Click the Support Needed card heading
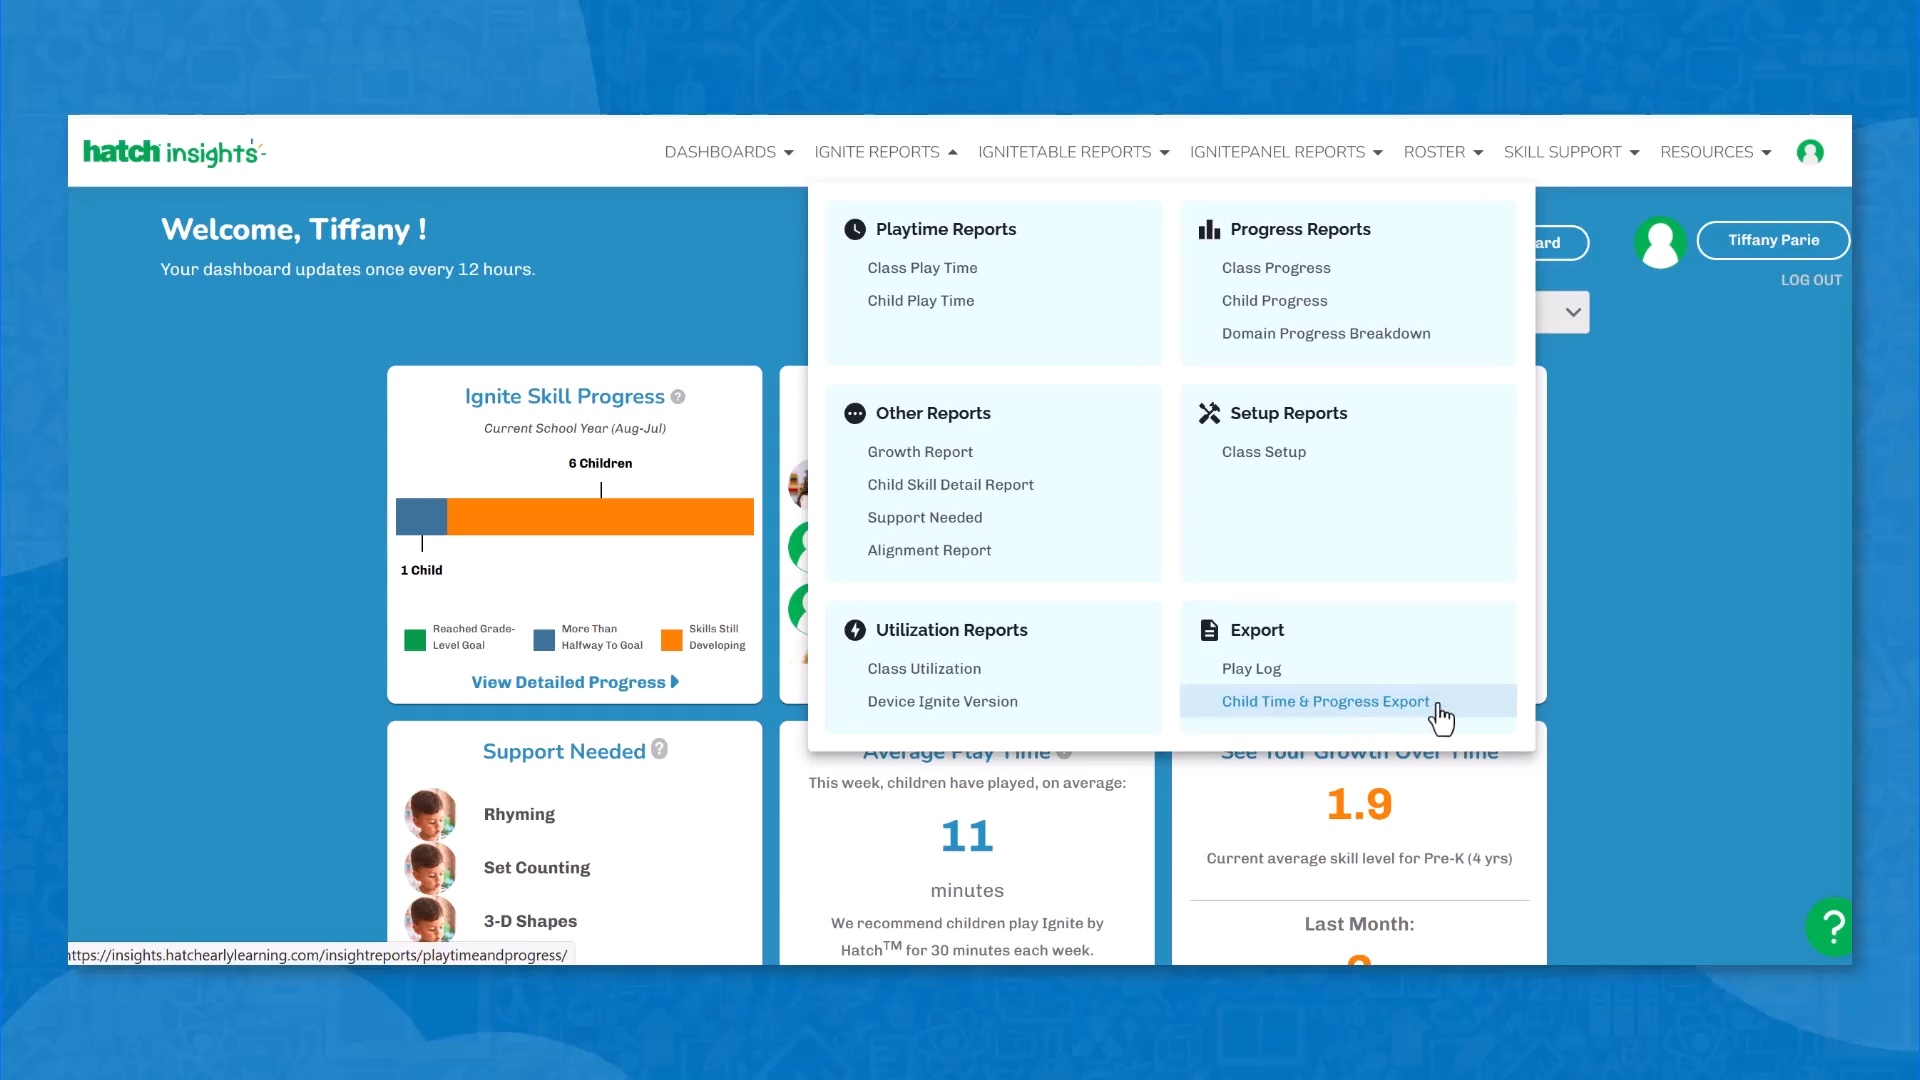 point(564,751)
